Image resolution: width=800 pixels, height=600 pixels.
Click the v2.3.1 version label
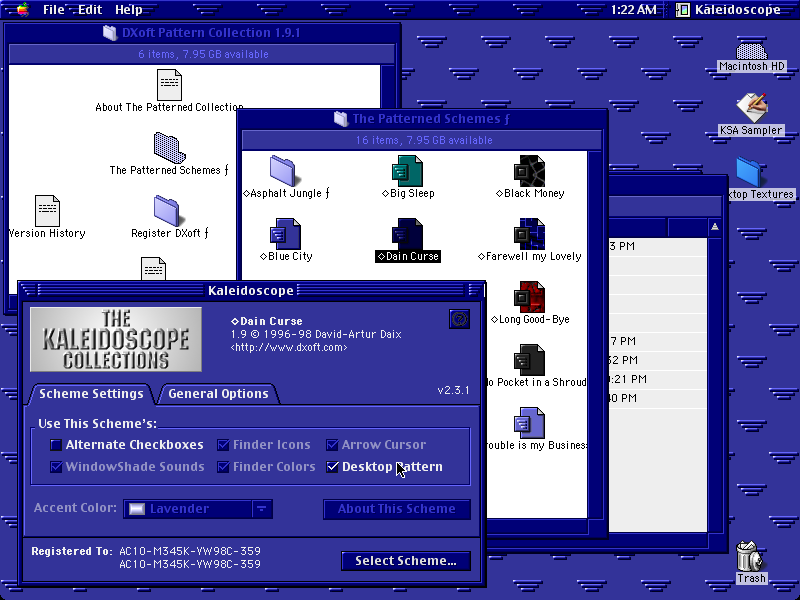(x=454, y=390)
